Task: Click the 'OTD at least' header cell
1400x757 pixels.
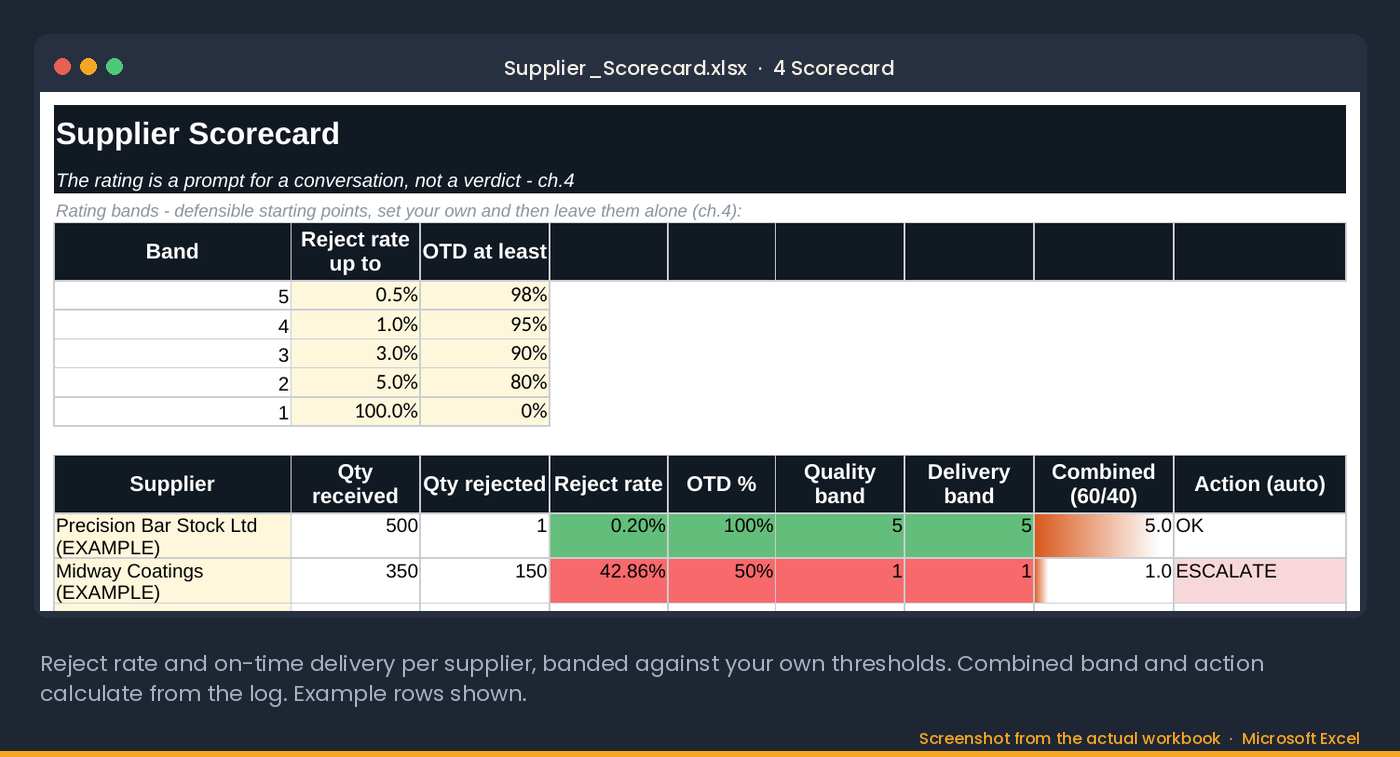Action: [485, 252]
